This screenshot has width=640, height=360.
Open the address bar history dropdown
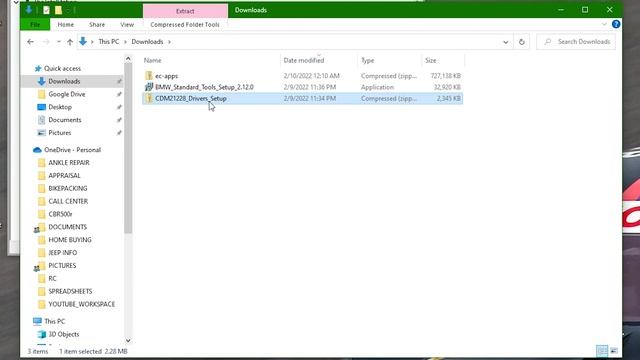506,42
